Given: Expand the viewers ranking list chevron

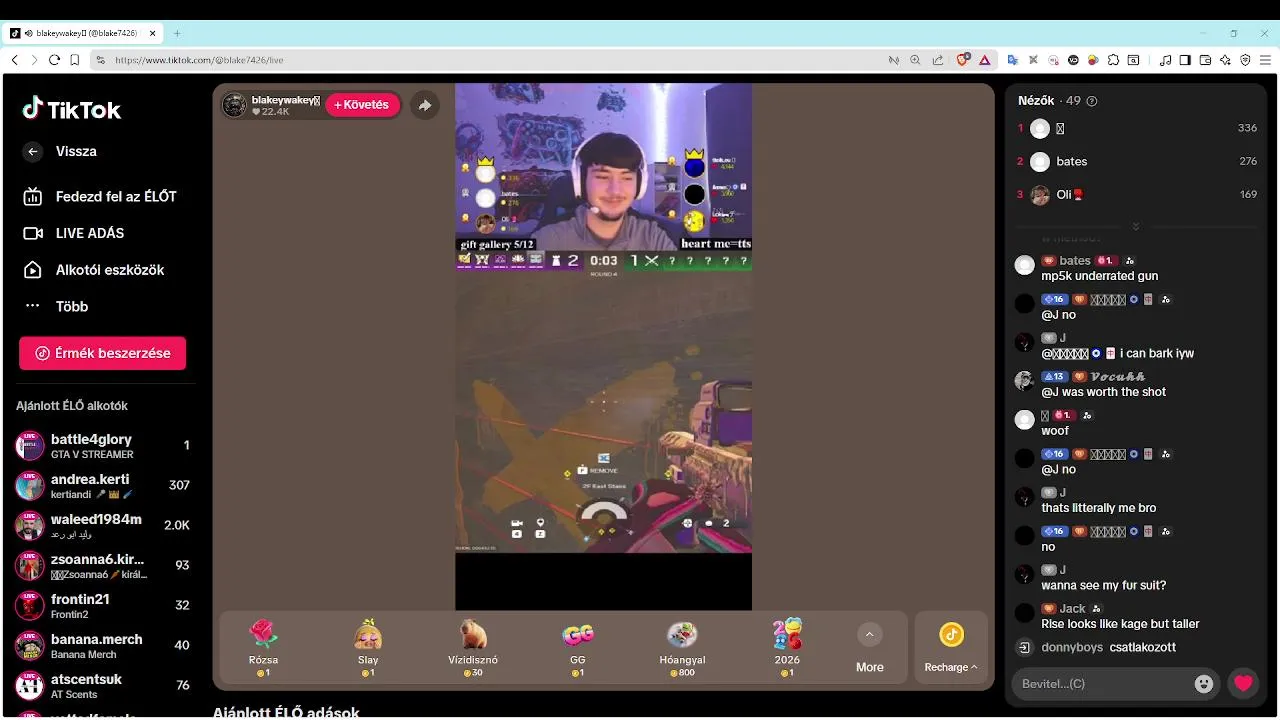Looking at the screenshot, I should coord(1135,226).
